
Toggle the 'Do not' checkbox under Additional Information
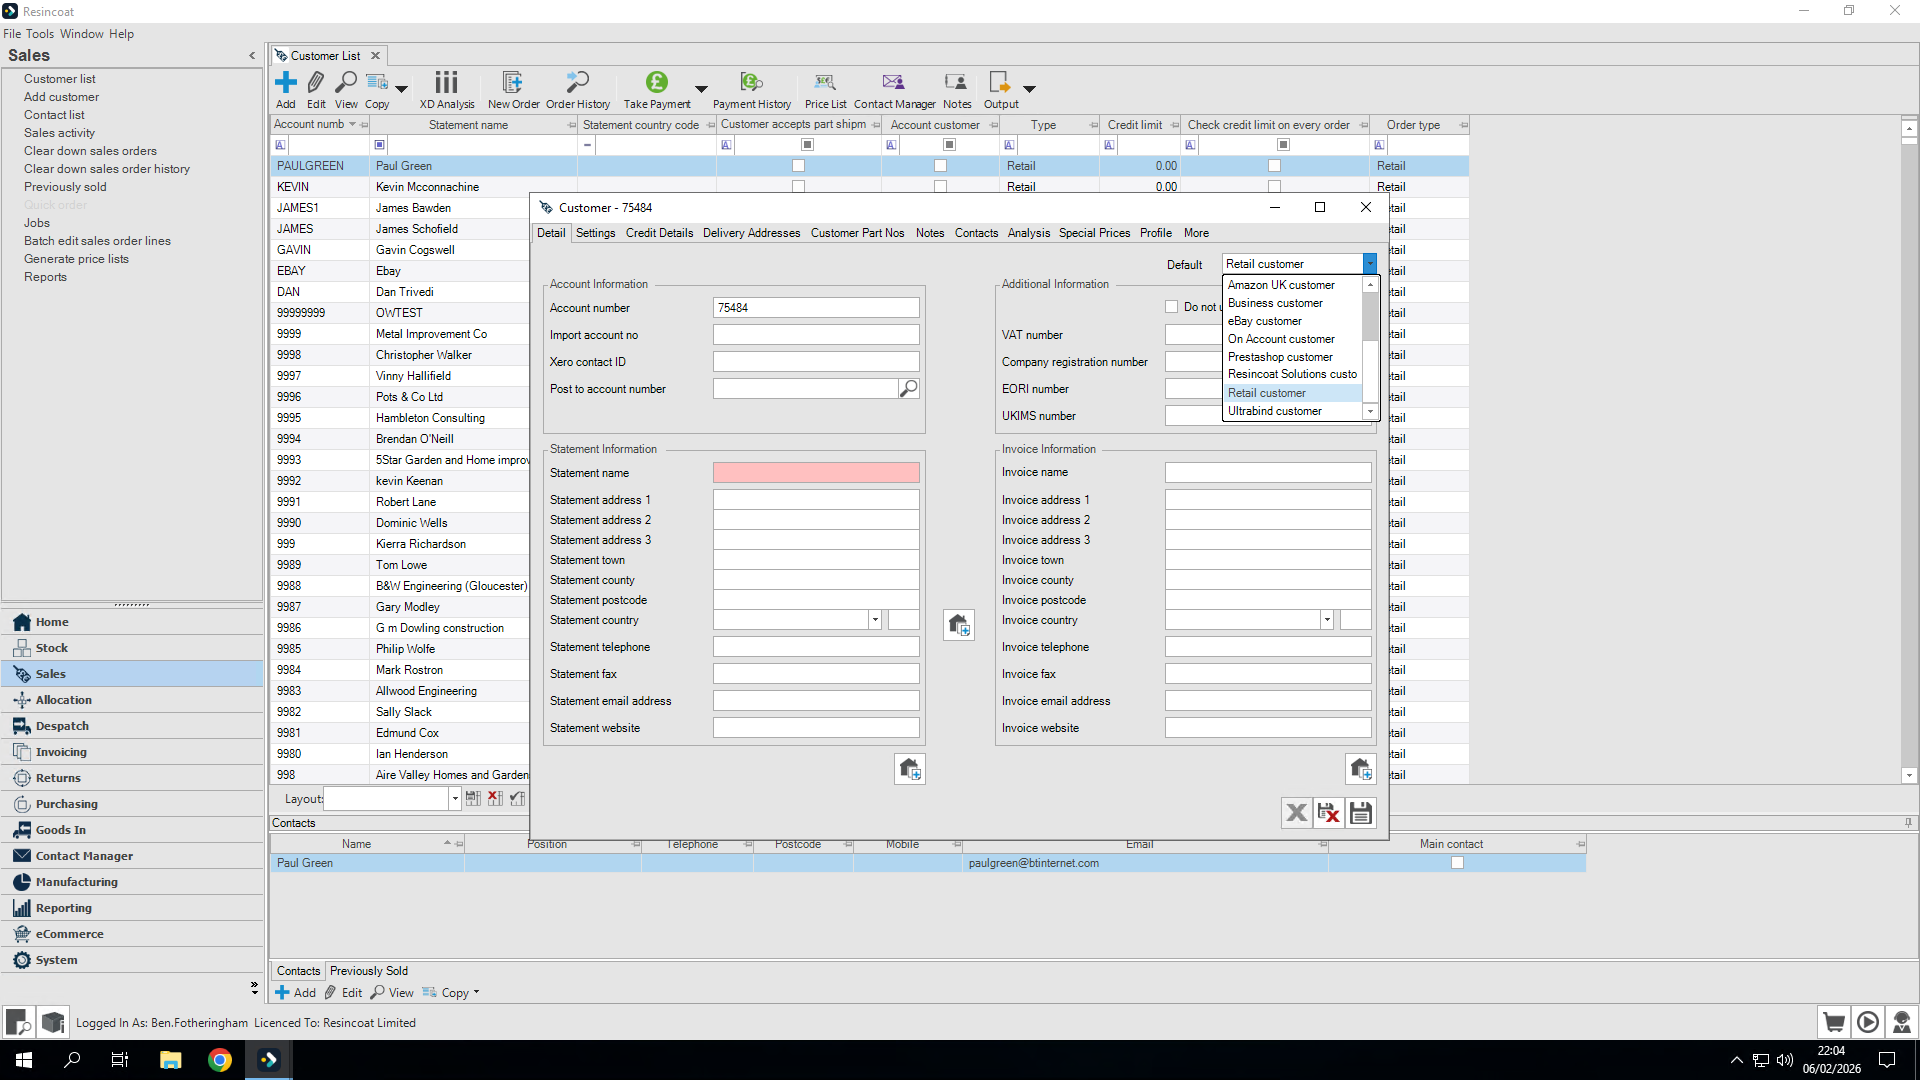point(1171,307)
